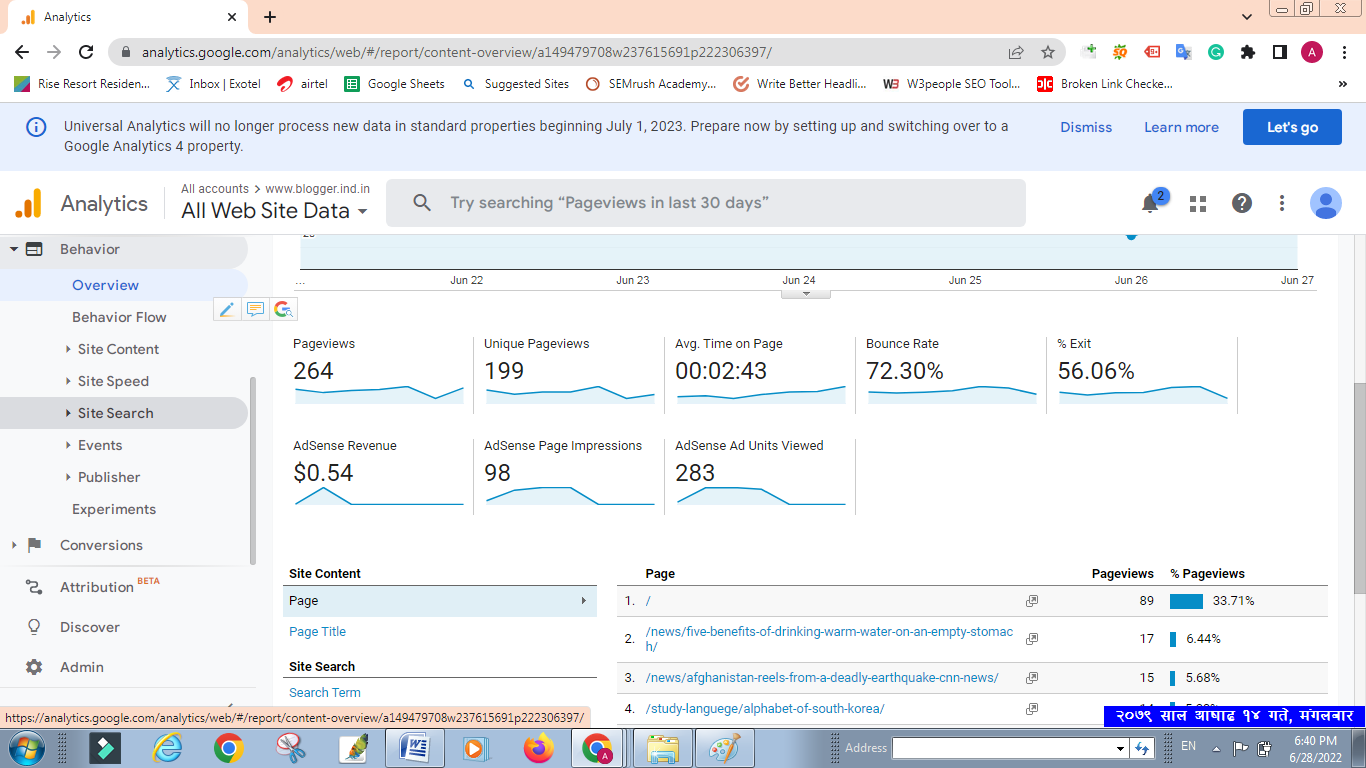Open the All Web Site Data dropdown
This screenshot has width=1366, height=768.
274,211
